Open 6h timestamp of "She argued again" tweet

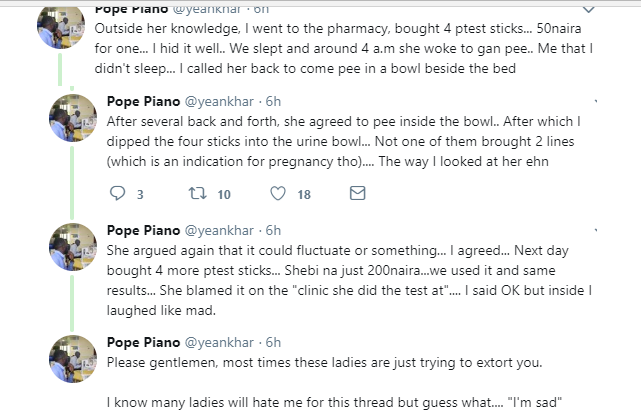click(x=273, y=230)
